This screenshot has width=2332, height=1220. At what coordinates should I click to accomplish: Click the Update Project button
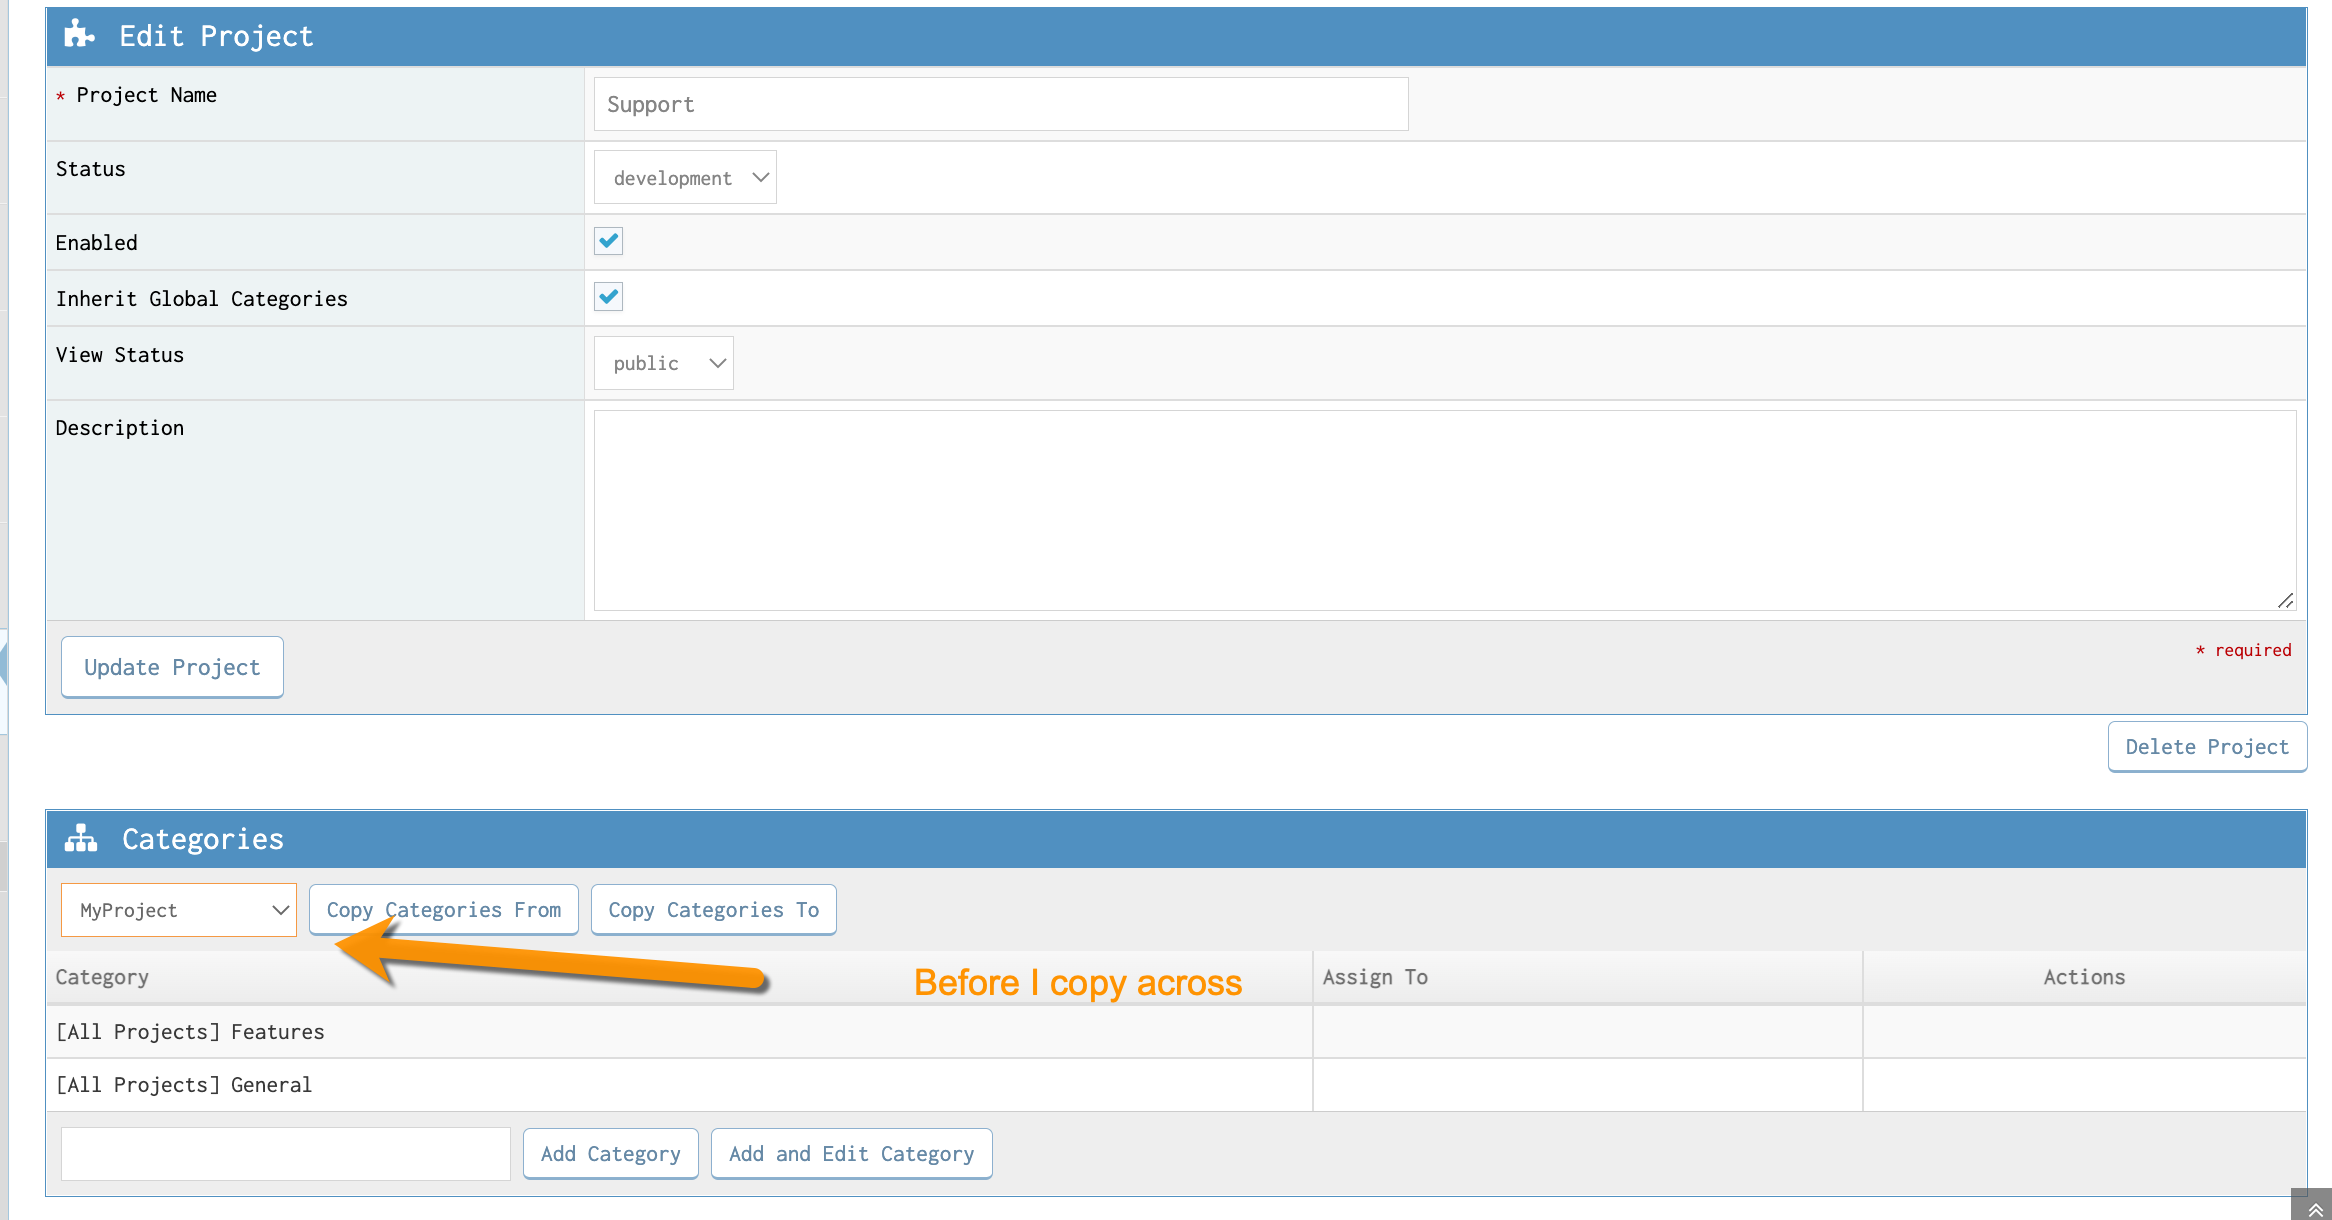click(172, 667)
